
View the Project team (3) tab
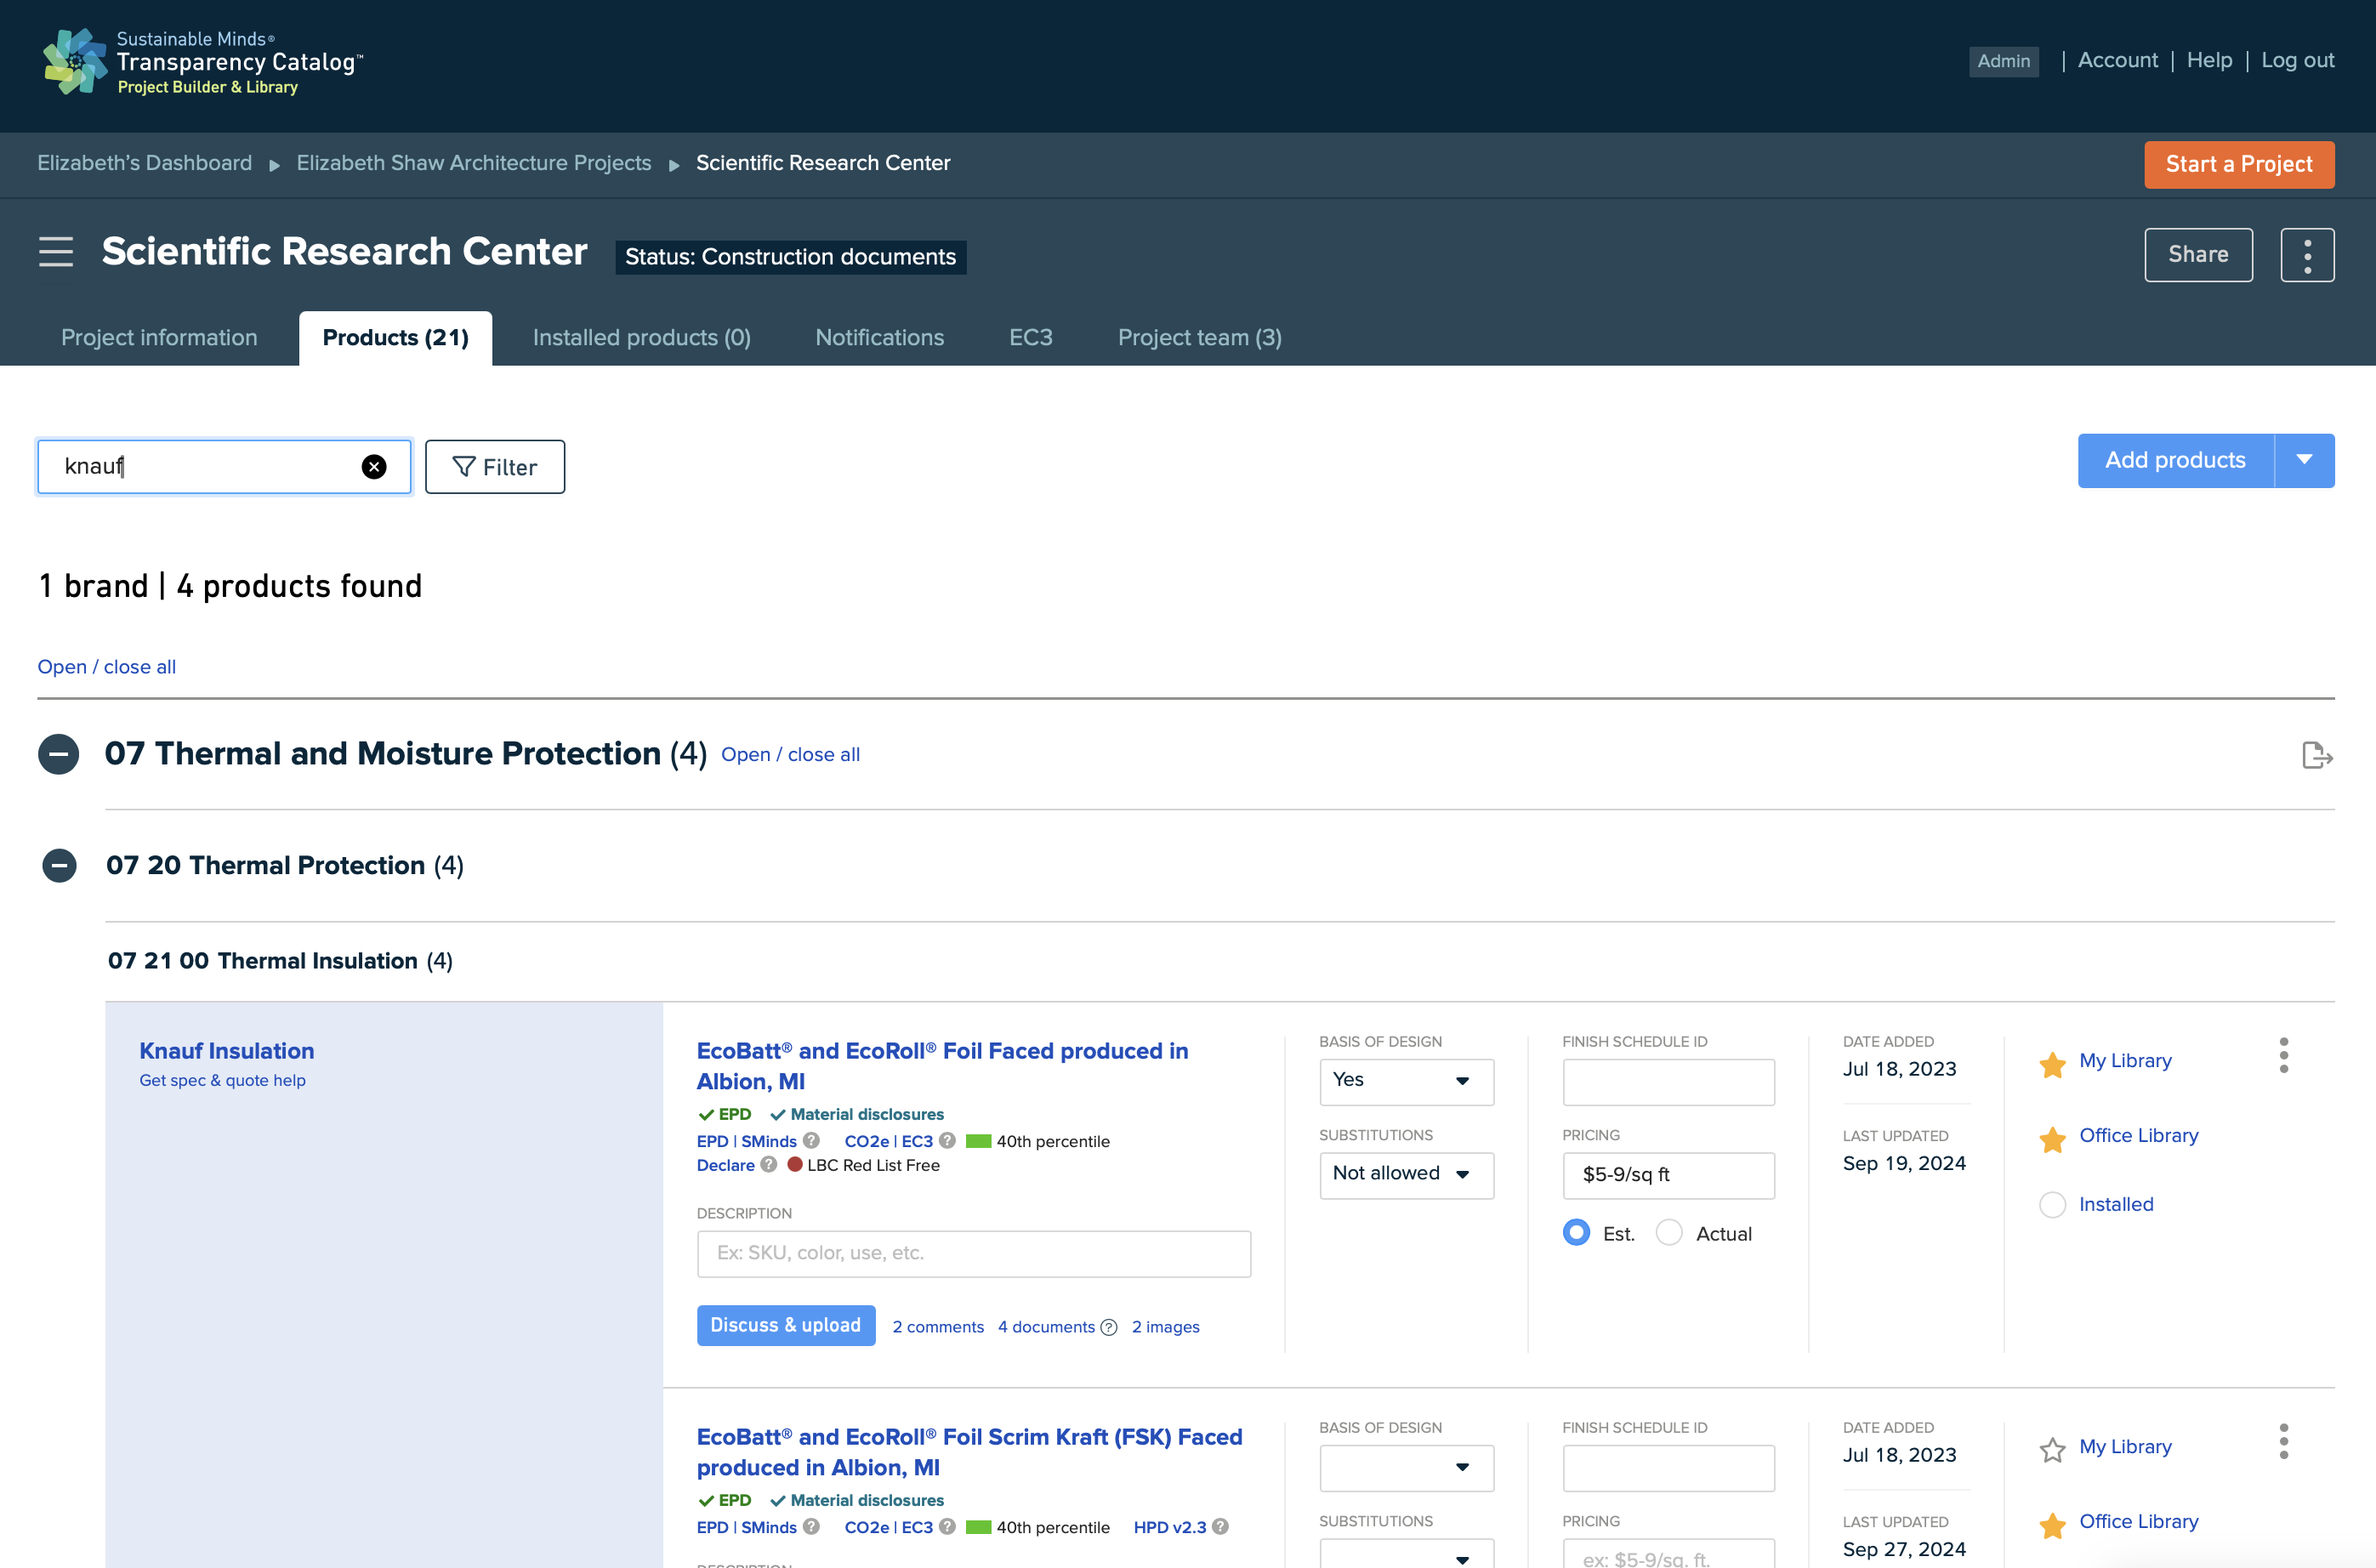(1199, 338)
